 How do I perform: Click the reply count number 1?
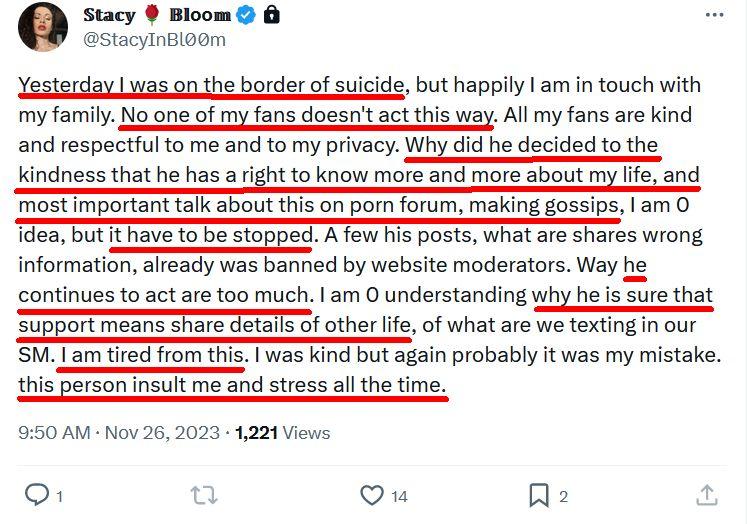tap(60, 496)
